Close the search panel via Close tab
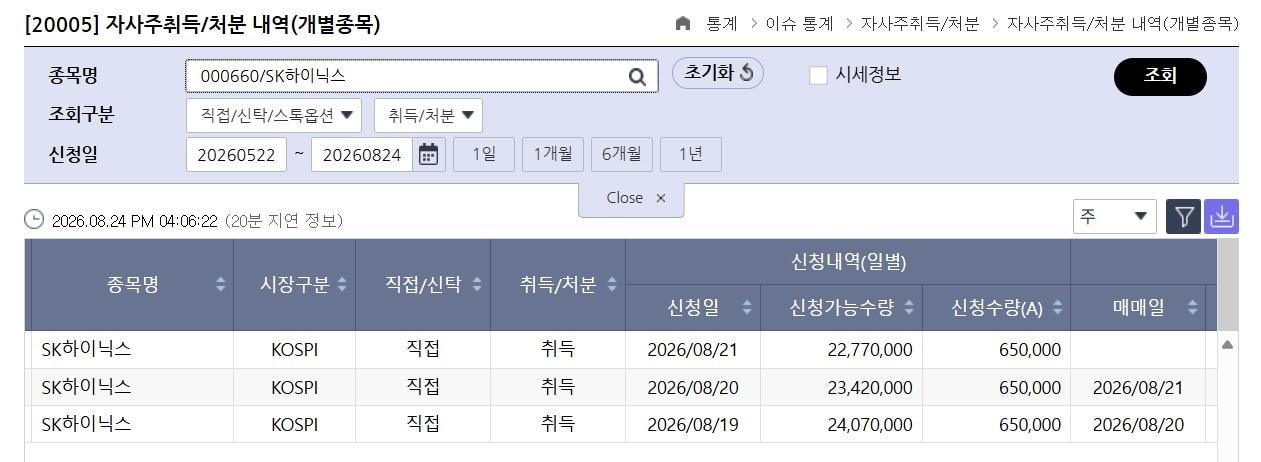This screenshot has height=462, width=1261. [x=631, y=198]
